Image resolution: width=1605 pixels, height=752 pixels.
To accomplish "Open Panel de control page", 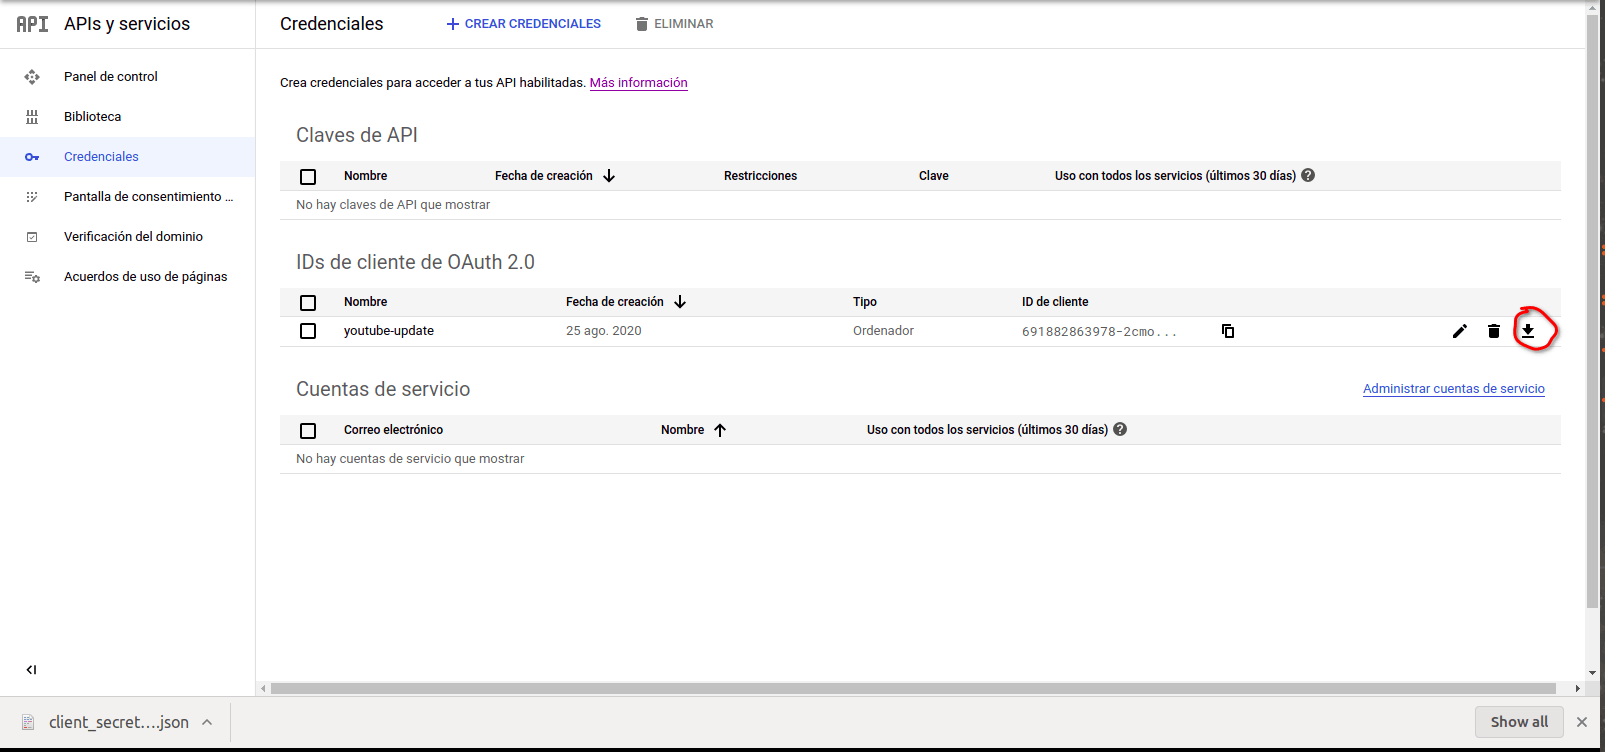I will 110,77.
